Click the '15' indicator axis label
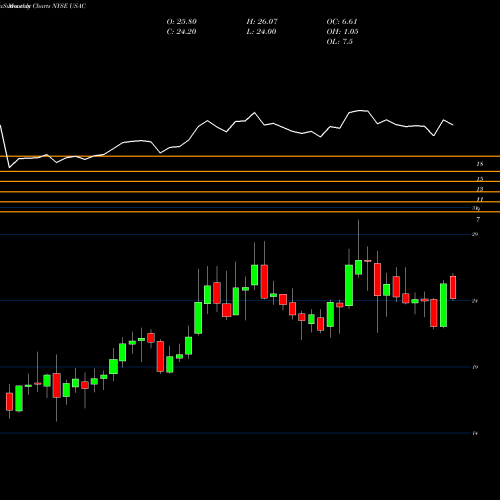The width and height of the screenshot is (500, 500). pos(480,179)
